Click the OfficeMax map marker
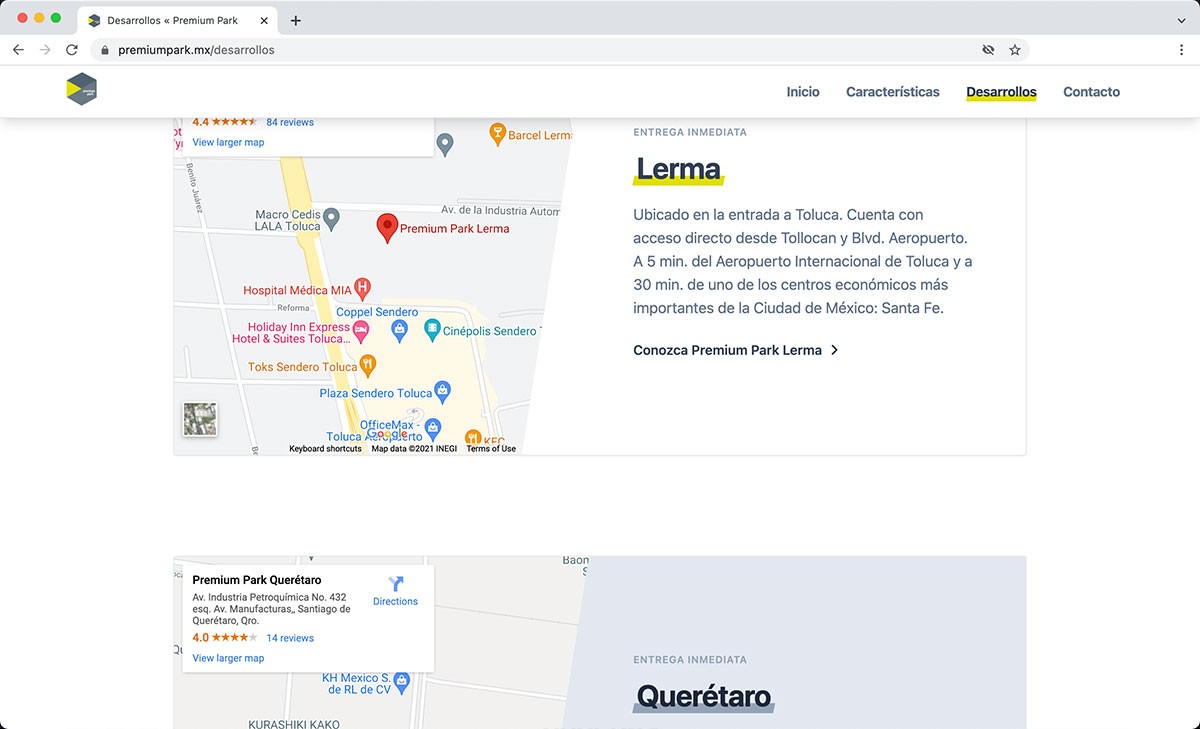 point(432,429)
